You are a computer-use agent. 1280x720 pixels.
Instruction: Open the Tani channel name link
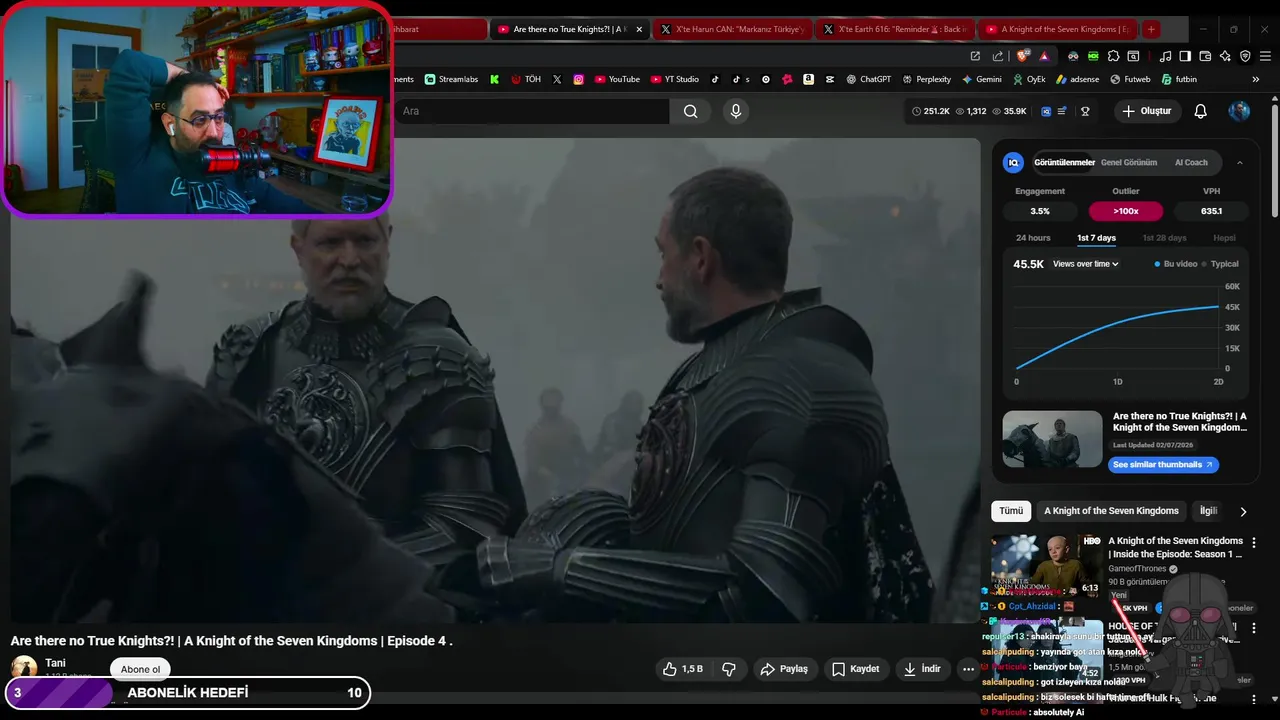click(55, 663)
